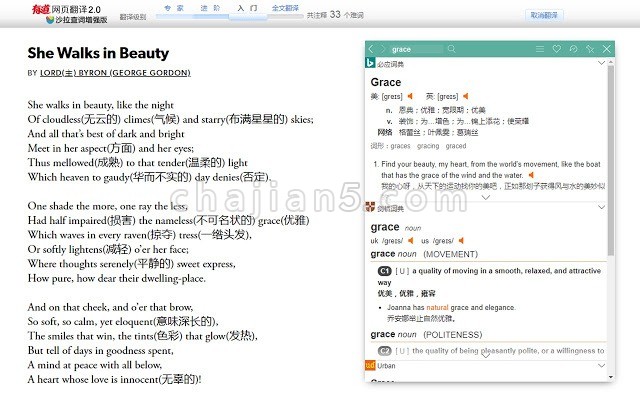This screenshot has width=640, height=400.
Task: Collapse the Urban dictionary section
Action: [x=601, y=365]
